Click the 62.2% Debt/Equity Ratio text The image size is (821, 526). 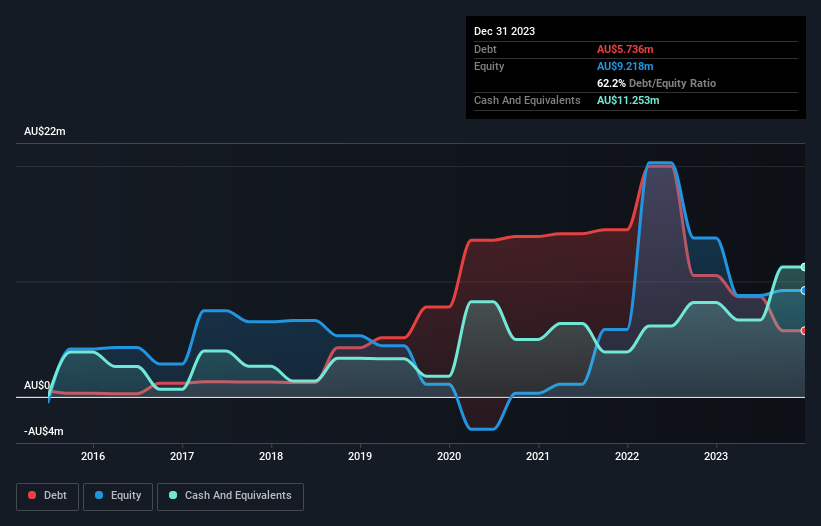coord(657,83)
